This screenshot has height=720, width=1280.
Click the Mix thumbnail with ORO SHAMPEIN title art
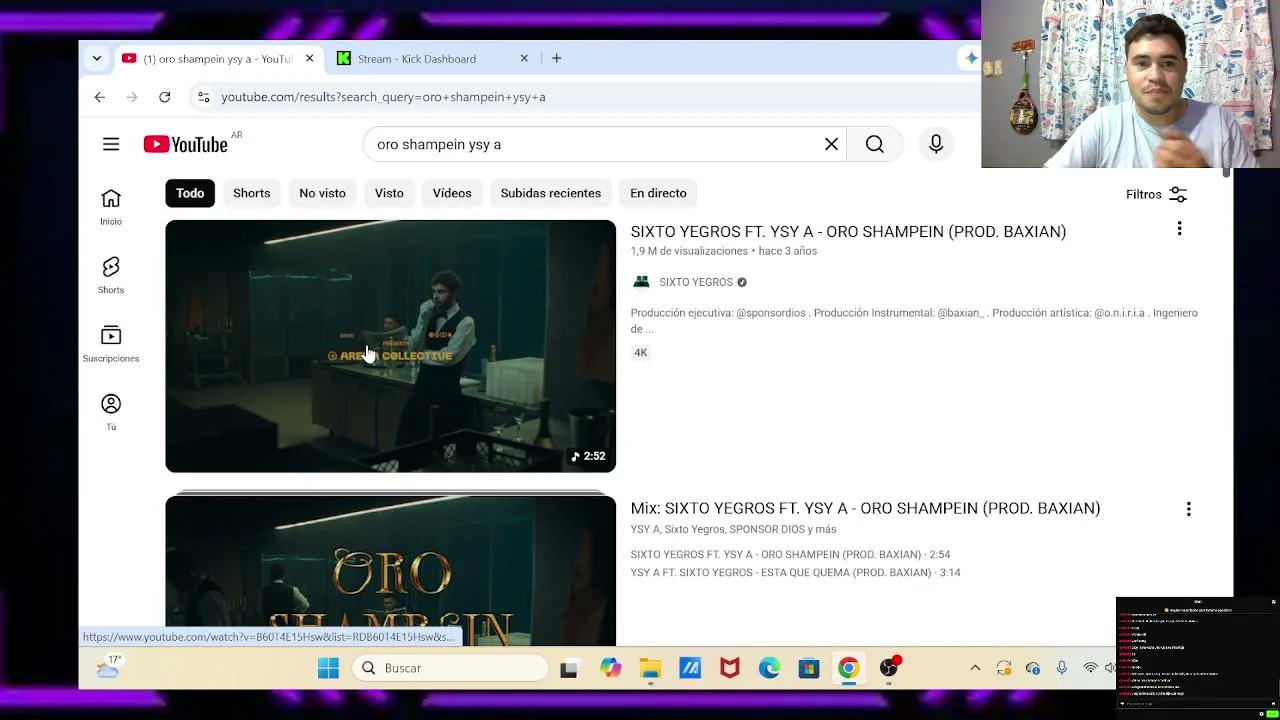tap(390, 570)
